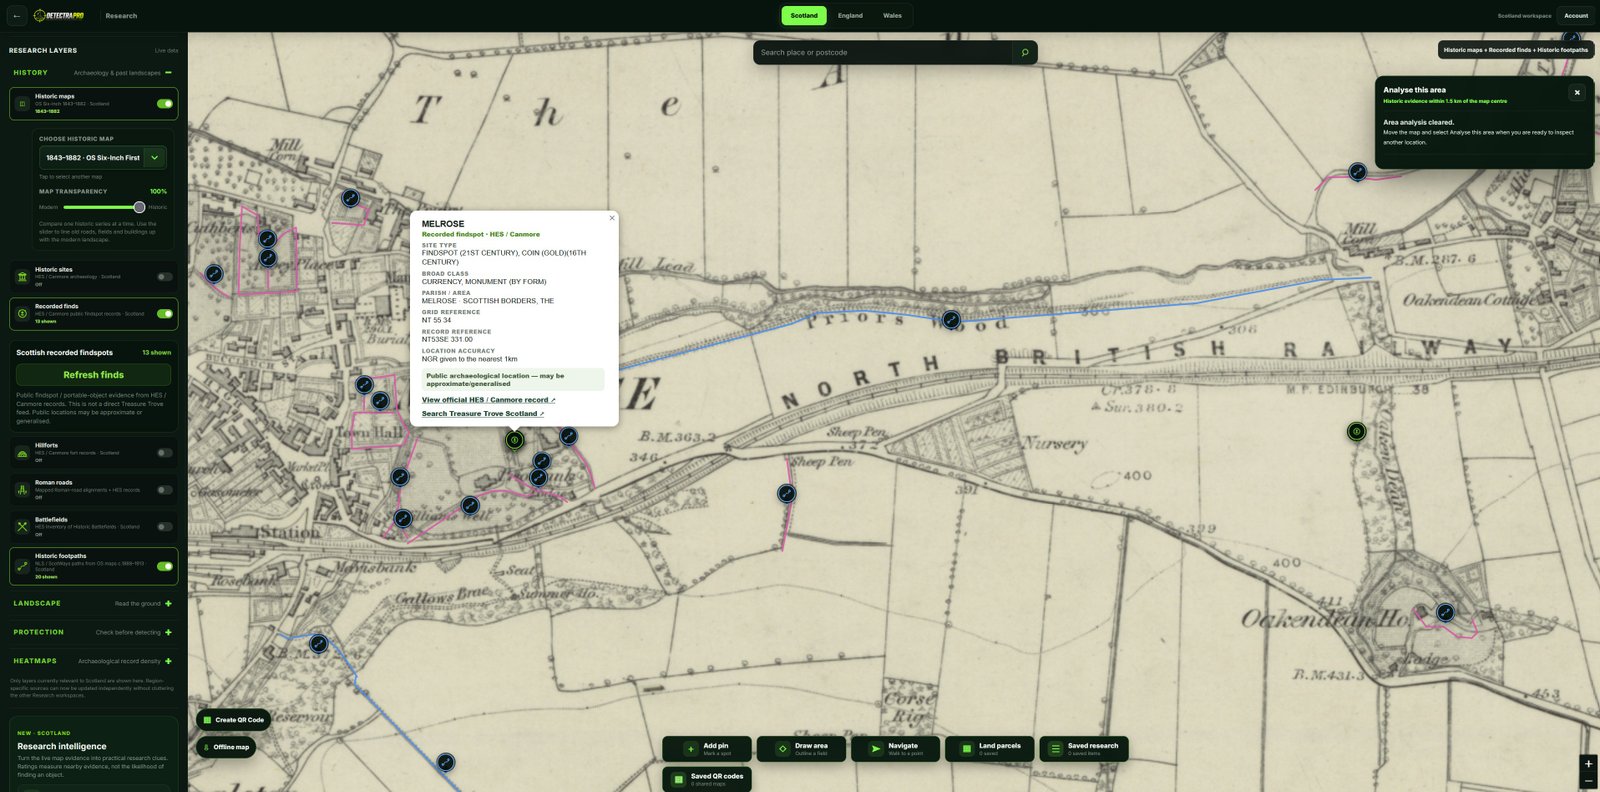Click the Battlefields crossed swords icon
This screenshot has width=1600, height=792.
tap(22, 526)
